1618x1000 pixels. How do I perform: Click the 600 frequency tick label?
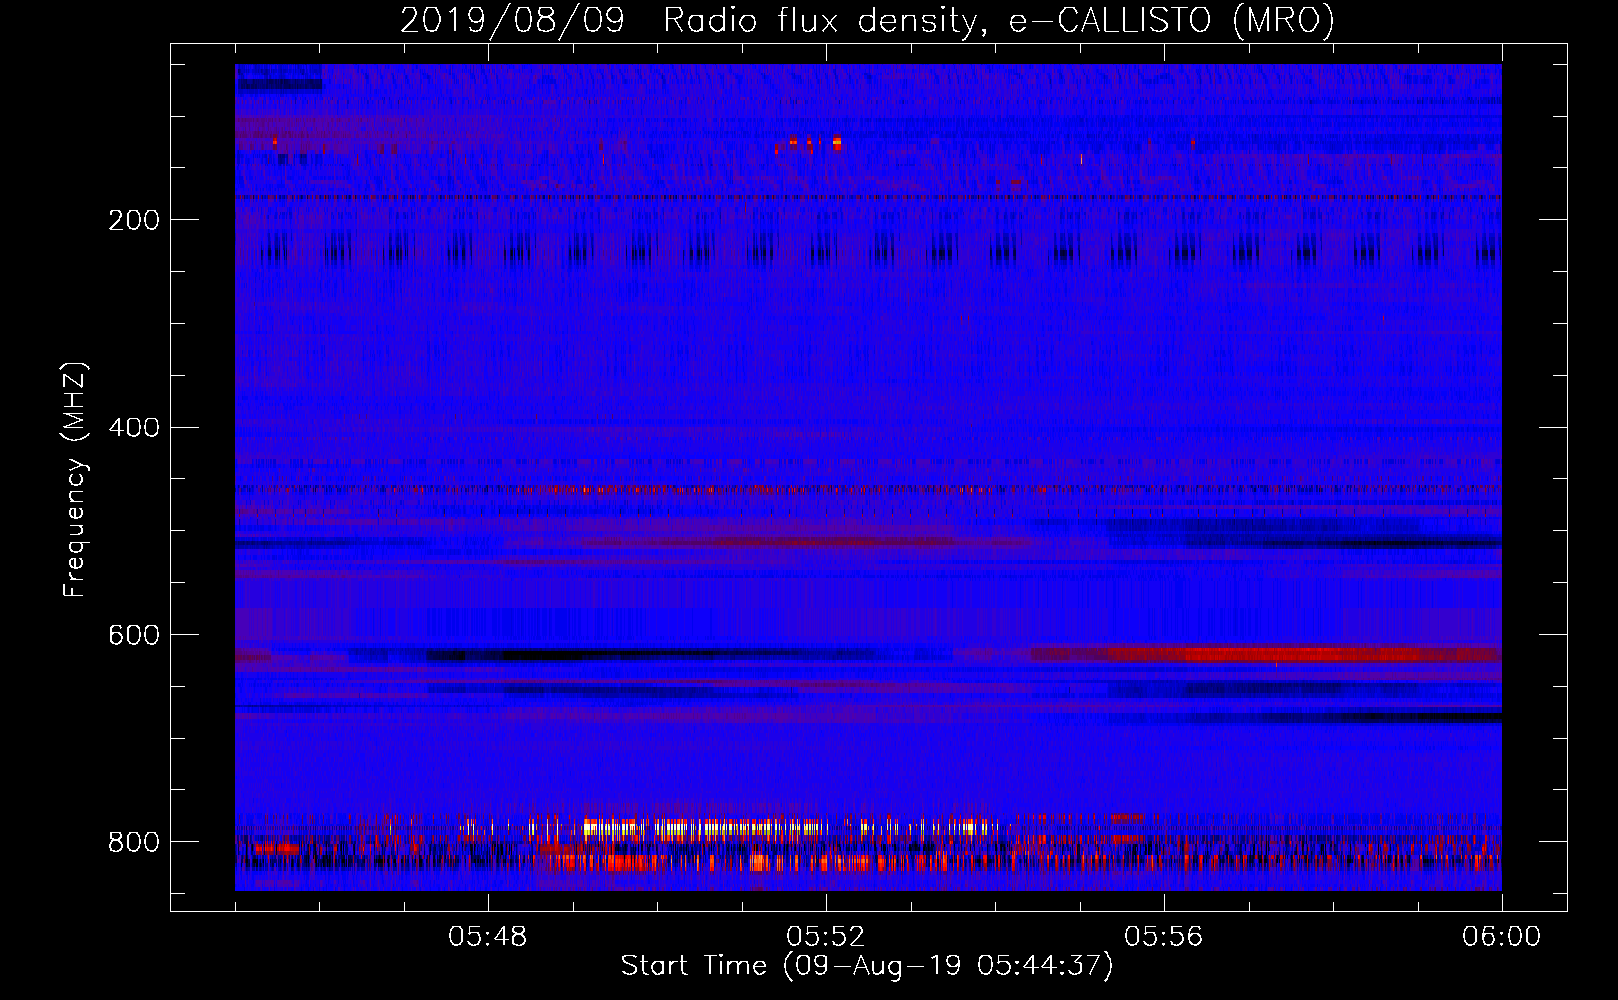point(134,636)
